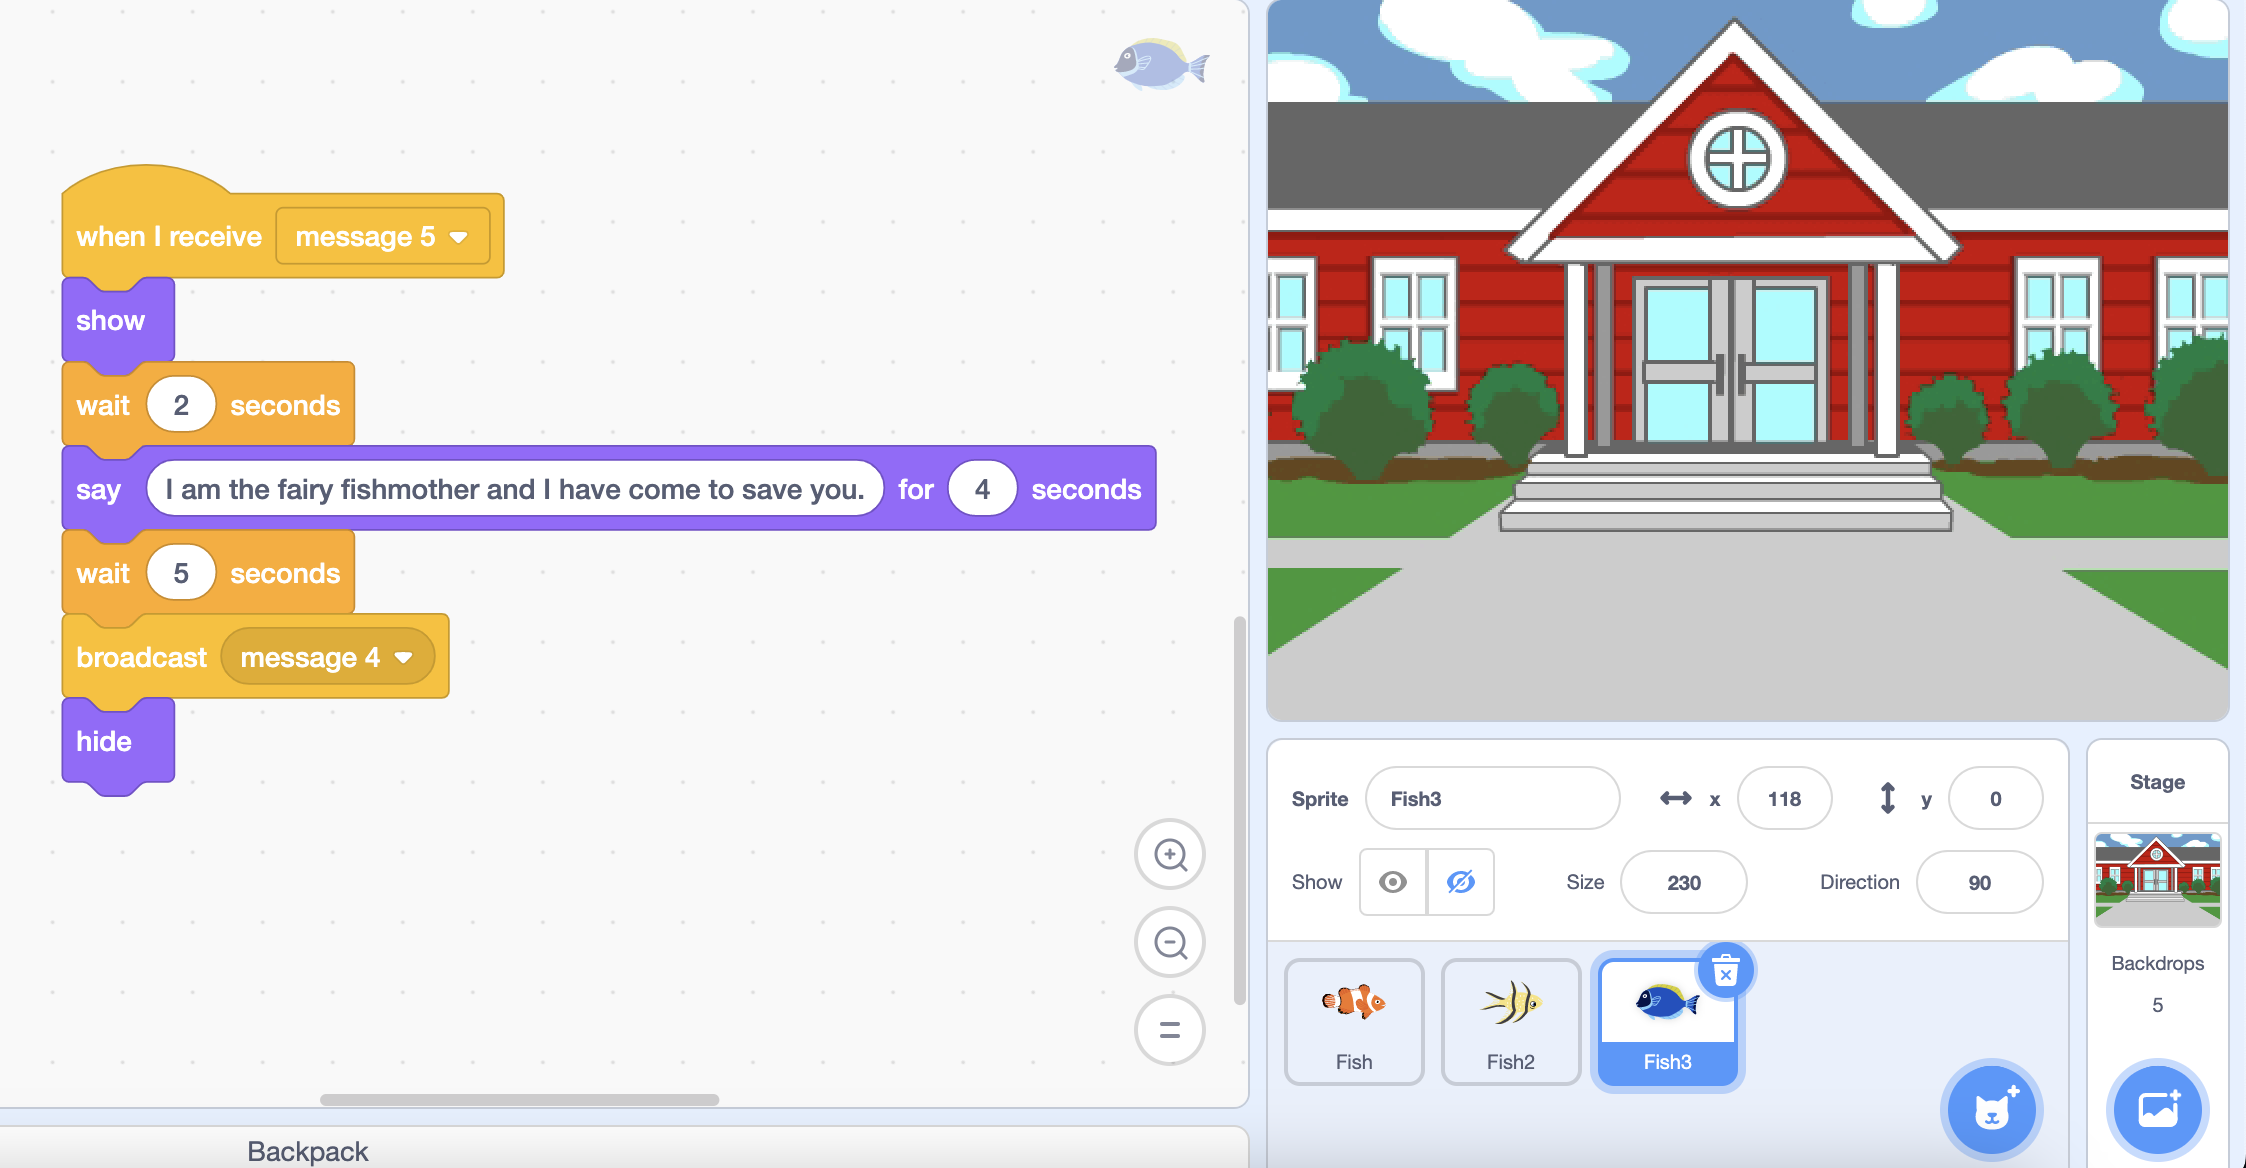Reset workspace zoom with equals button
Screen dimensions: 2246x1168
pyautogui.click(x=1169, y=1030)
